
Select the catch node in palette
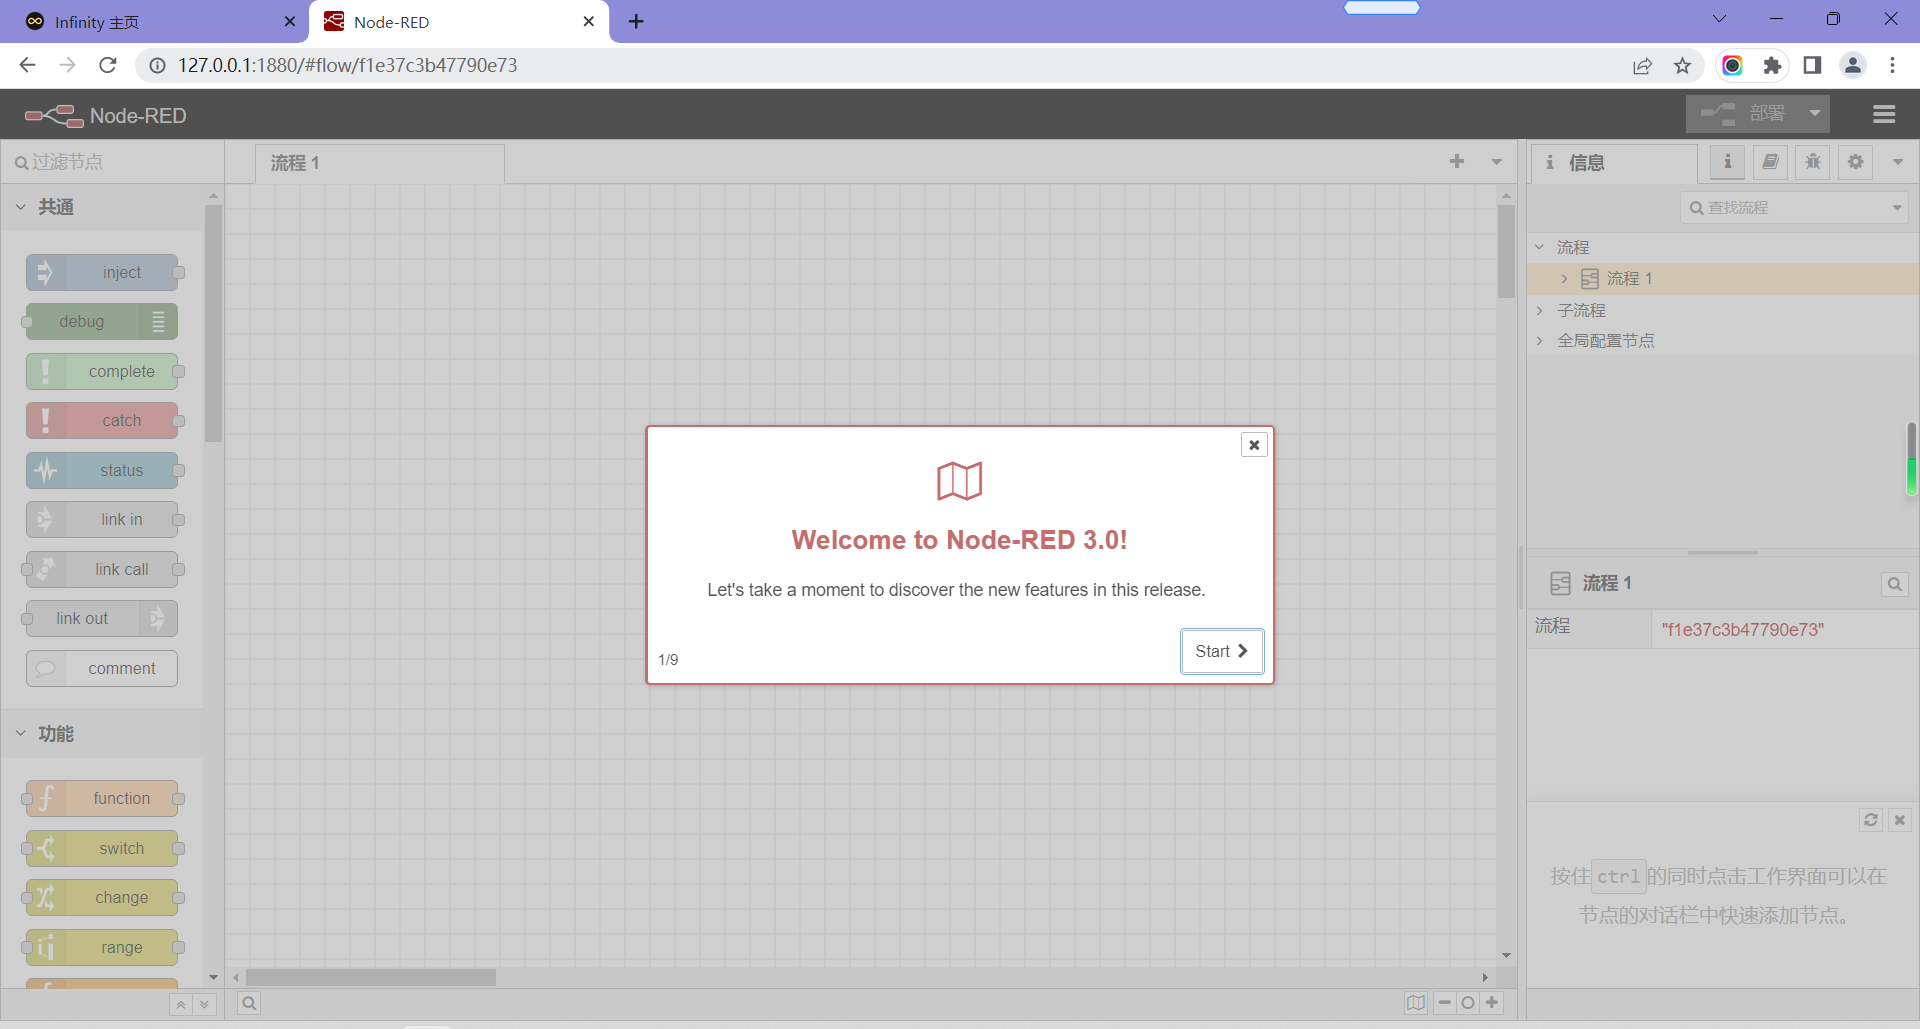(102, 421)
